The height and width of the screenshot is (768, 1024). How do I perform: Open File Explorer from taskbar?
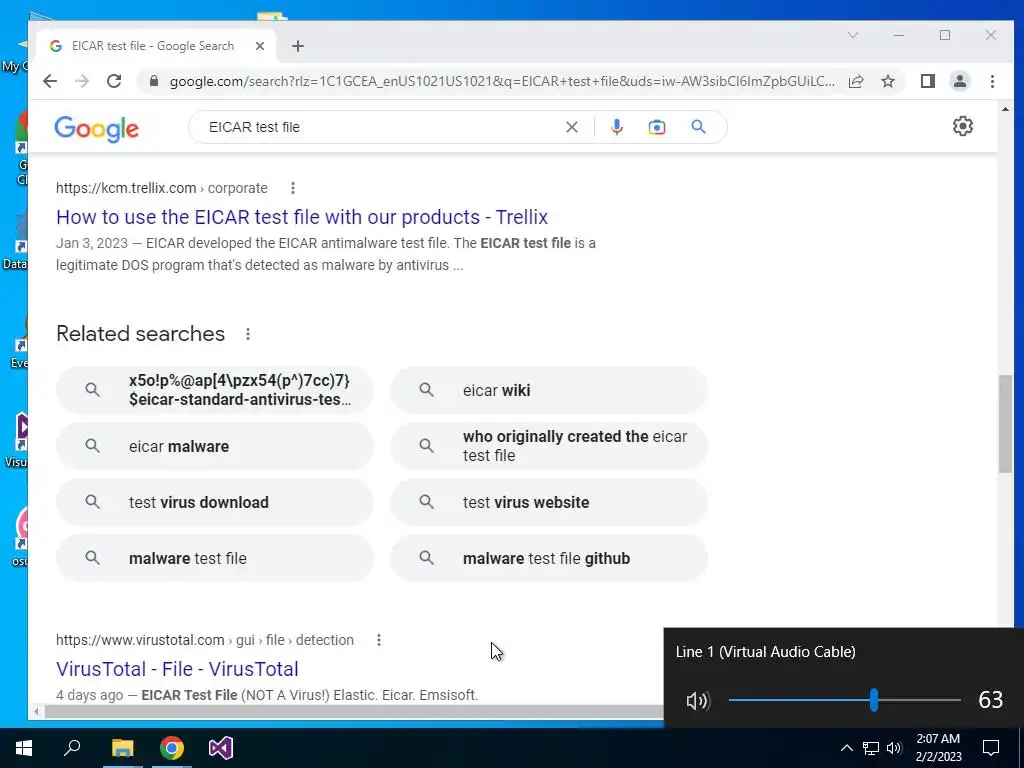click(x=122, y=748)
